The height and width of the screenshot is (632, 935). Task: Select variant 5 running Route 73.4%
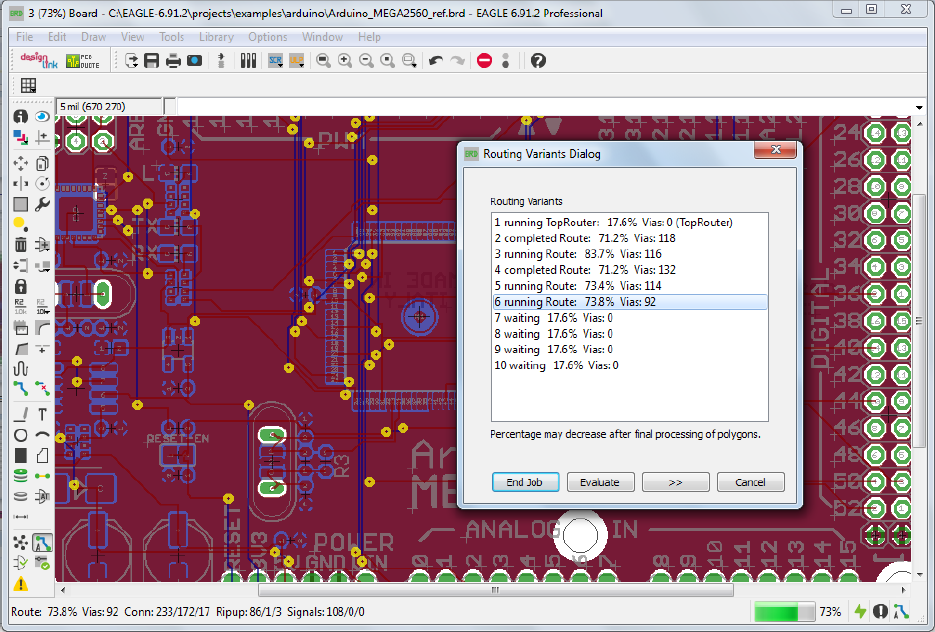tap(630, 286)
